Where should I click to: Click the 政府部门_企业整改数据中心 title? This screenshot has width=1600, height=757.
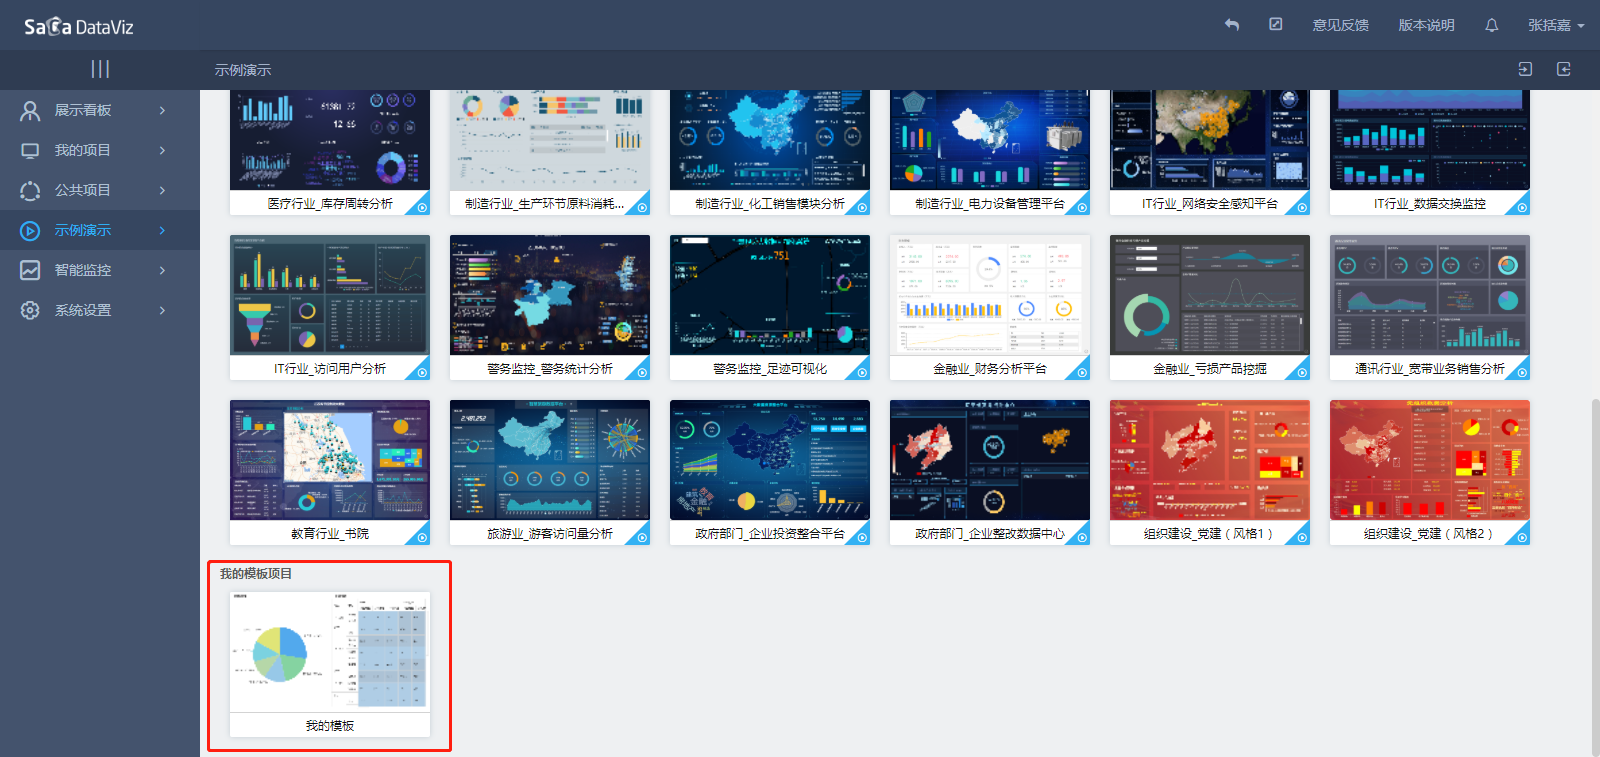(x=990, y=534)
